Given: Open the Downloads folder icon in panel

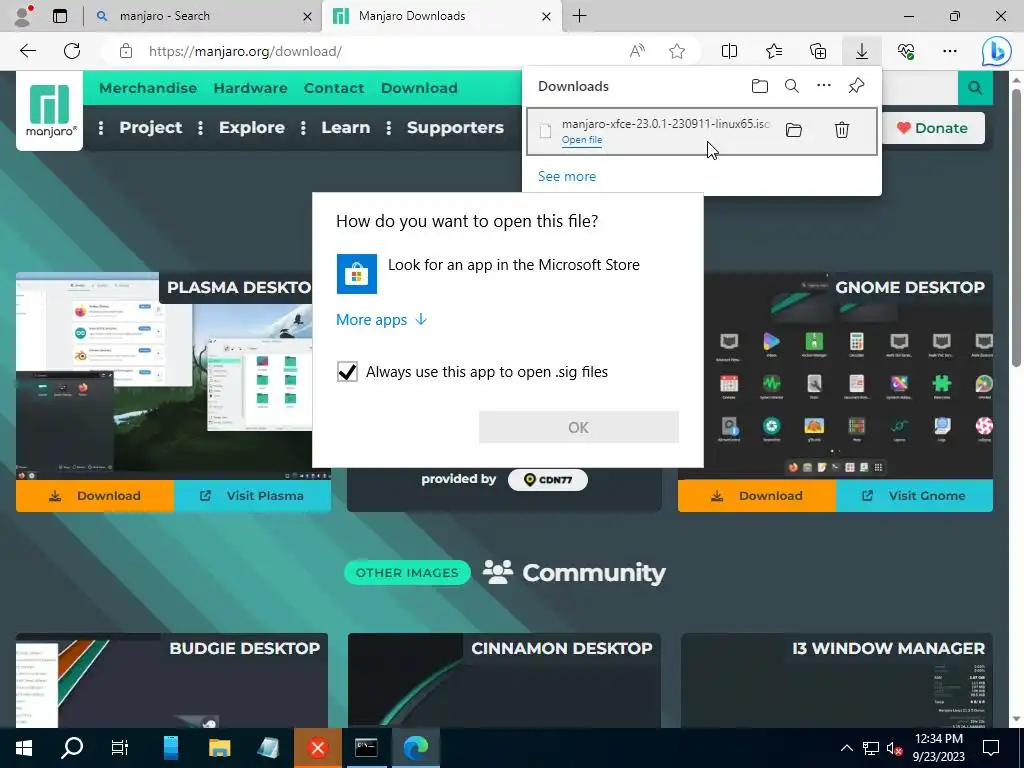Looking at the screenshot, I should [x=760, y=86].
